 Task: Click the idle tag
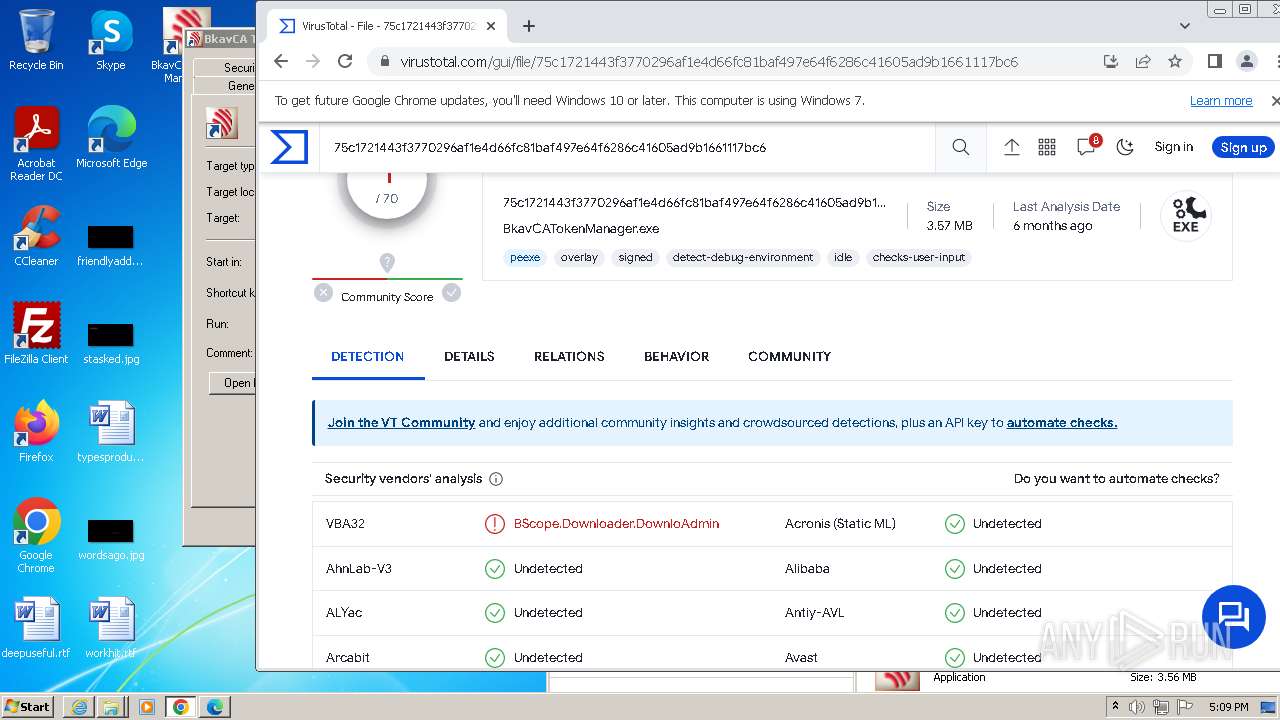click(843, 257)
